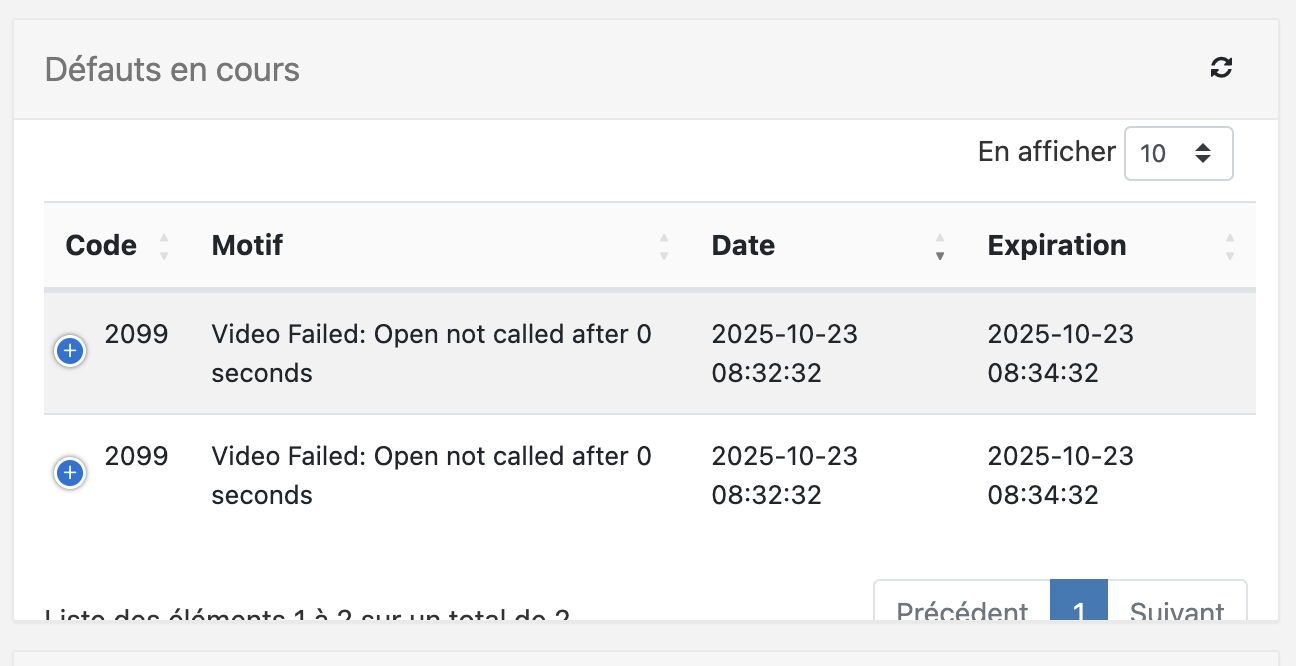The height and width of the screenshot is (666, 1296).
Task: Click the second row's Video Failed motif text
Action: 431,475
